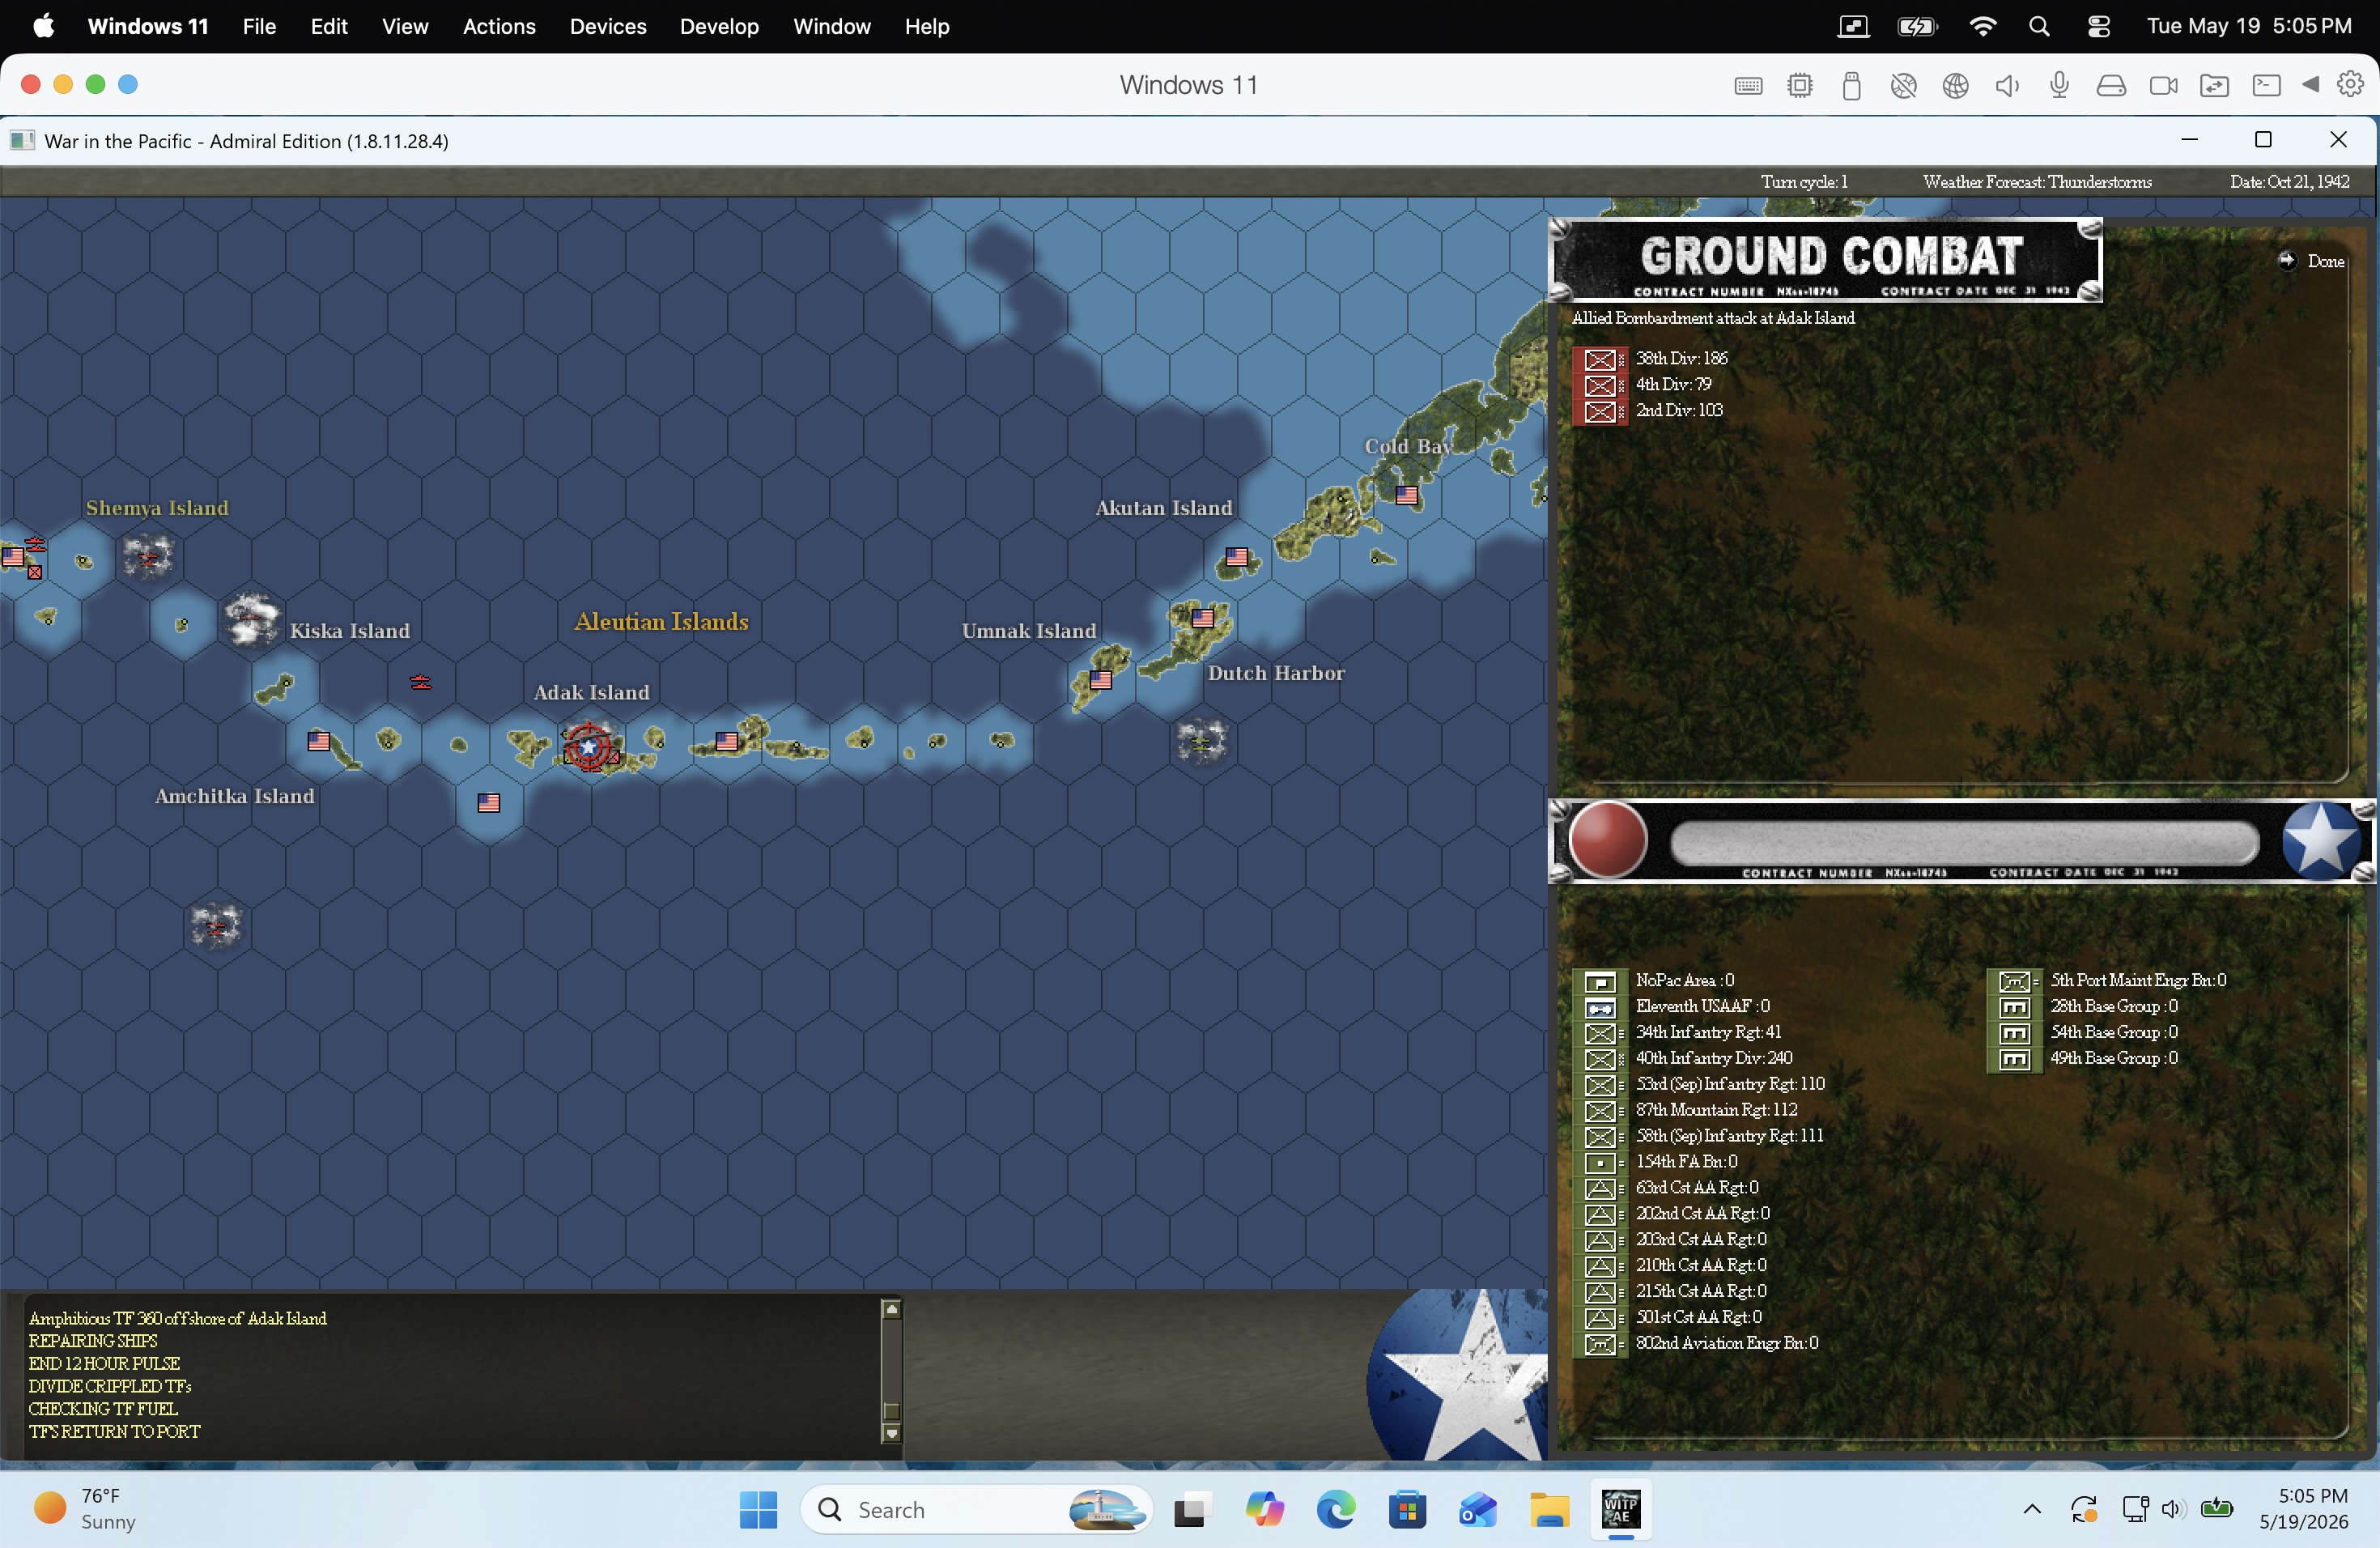The height and width of the screenshot is (1548, 2380).
Task: Open the Parallels keyboard icon in toolbar
Action: pos(1748,86)
